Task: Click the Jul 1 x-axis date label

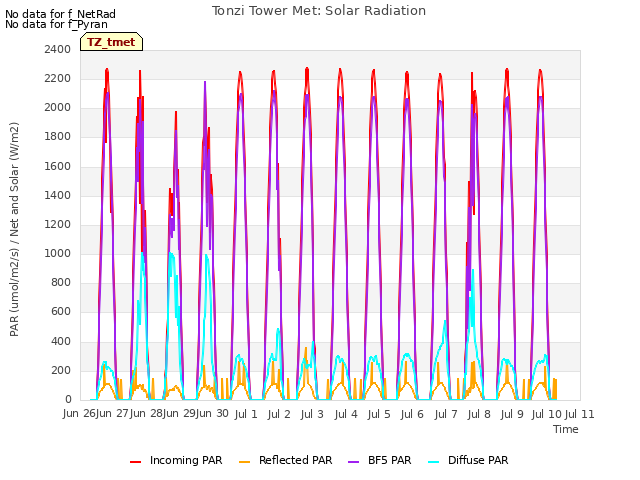Action: (246, 414)
